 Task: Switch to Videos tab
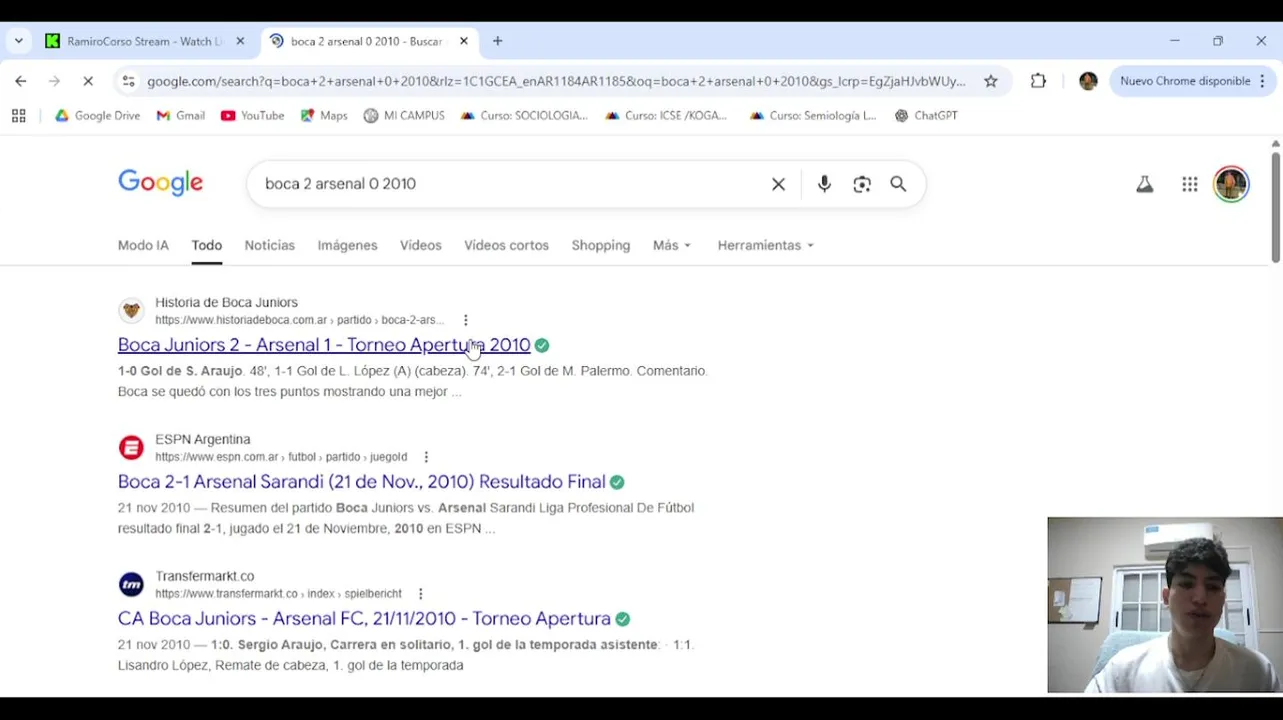tap(421, 245)
